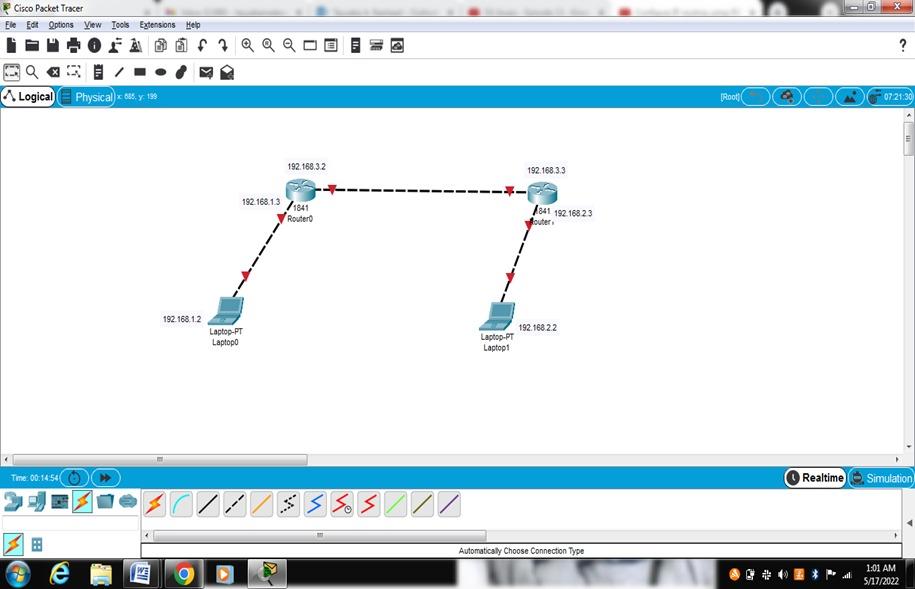Screen dimensions: 915x589
Task: Switch to Simulation mode
Action: click(x=881, y=478)
